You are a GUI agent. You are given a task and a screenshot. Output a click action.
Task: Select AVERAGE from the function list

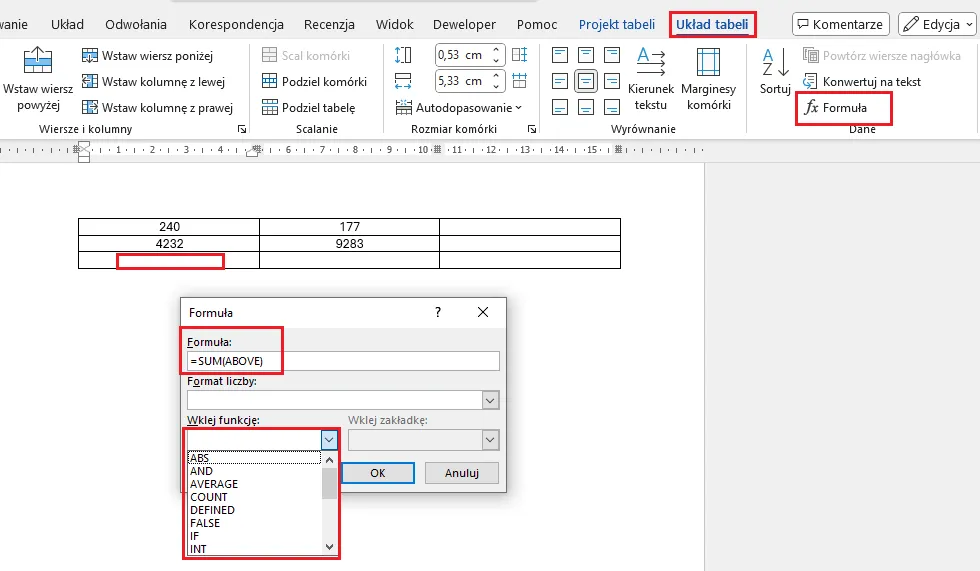tap(214, 484)
